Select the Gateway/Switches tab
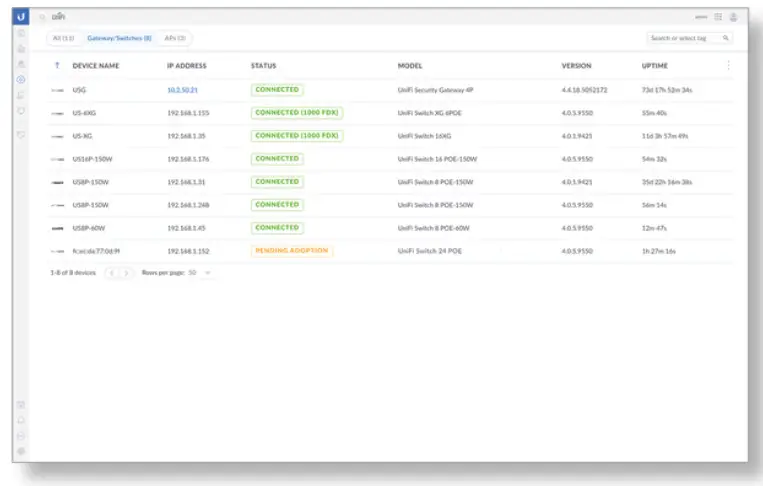The image size is (763, 486). point(119,38)
